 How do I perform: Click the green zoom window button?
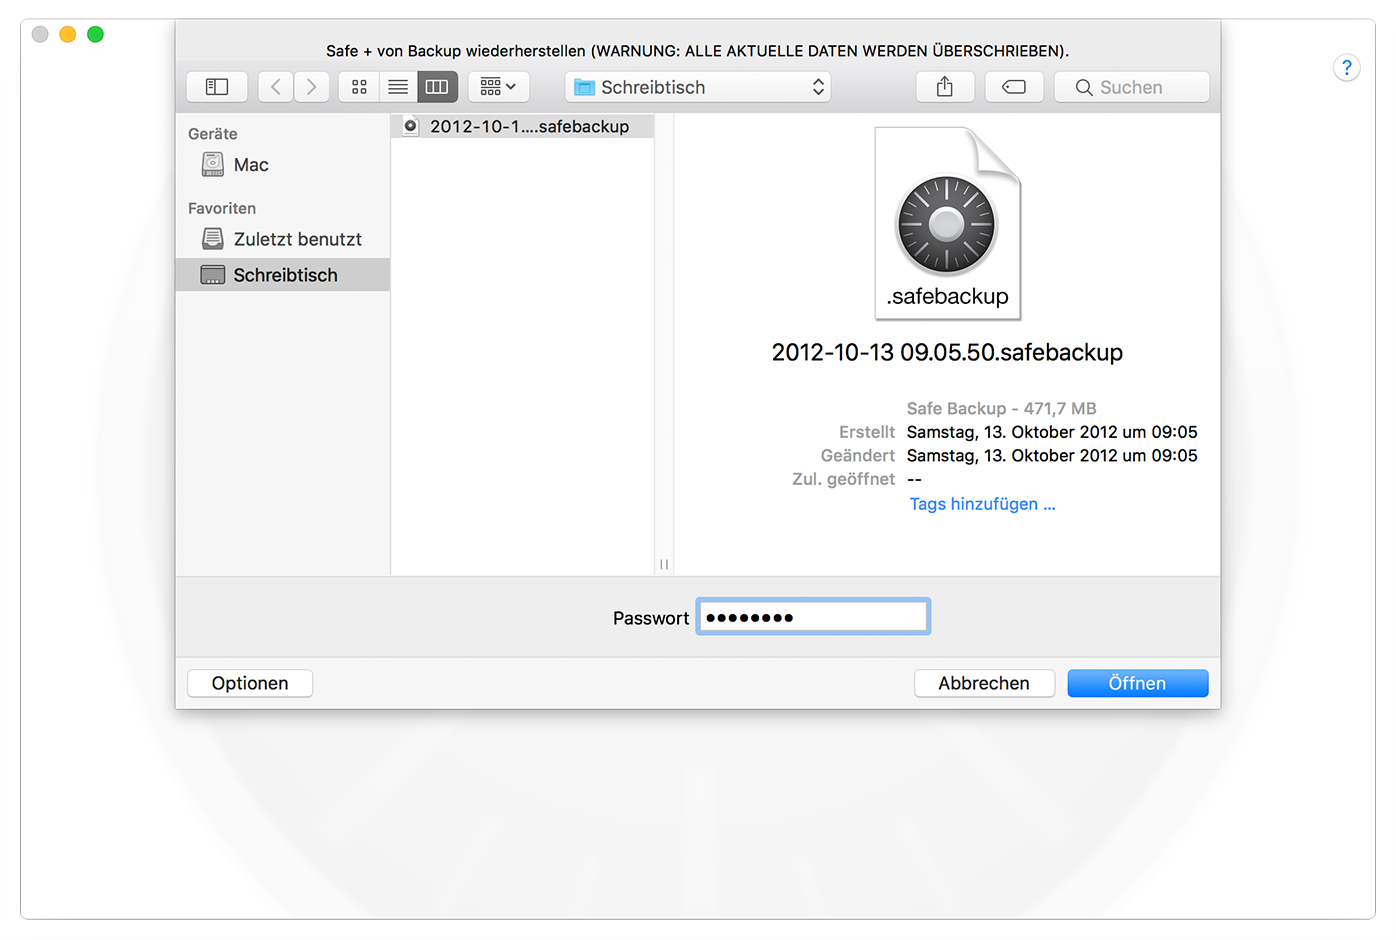tap(96, 34)
